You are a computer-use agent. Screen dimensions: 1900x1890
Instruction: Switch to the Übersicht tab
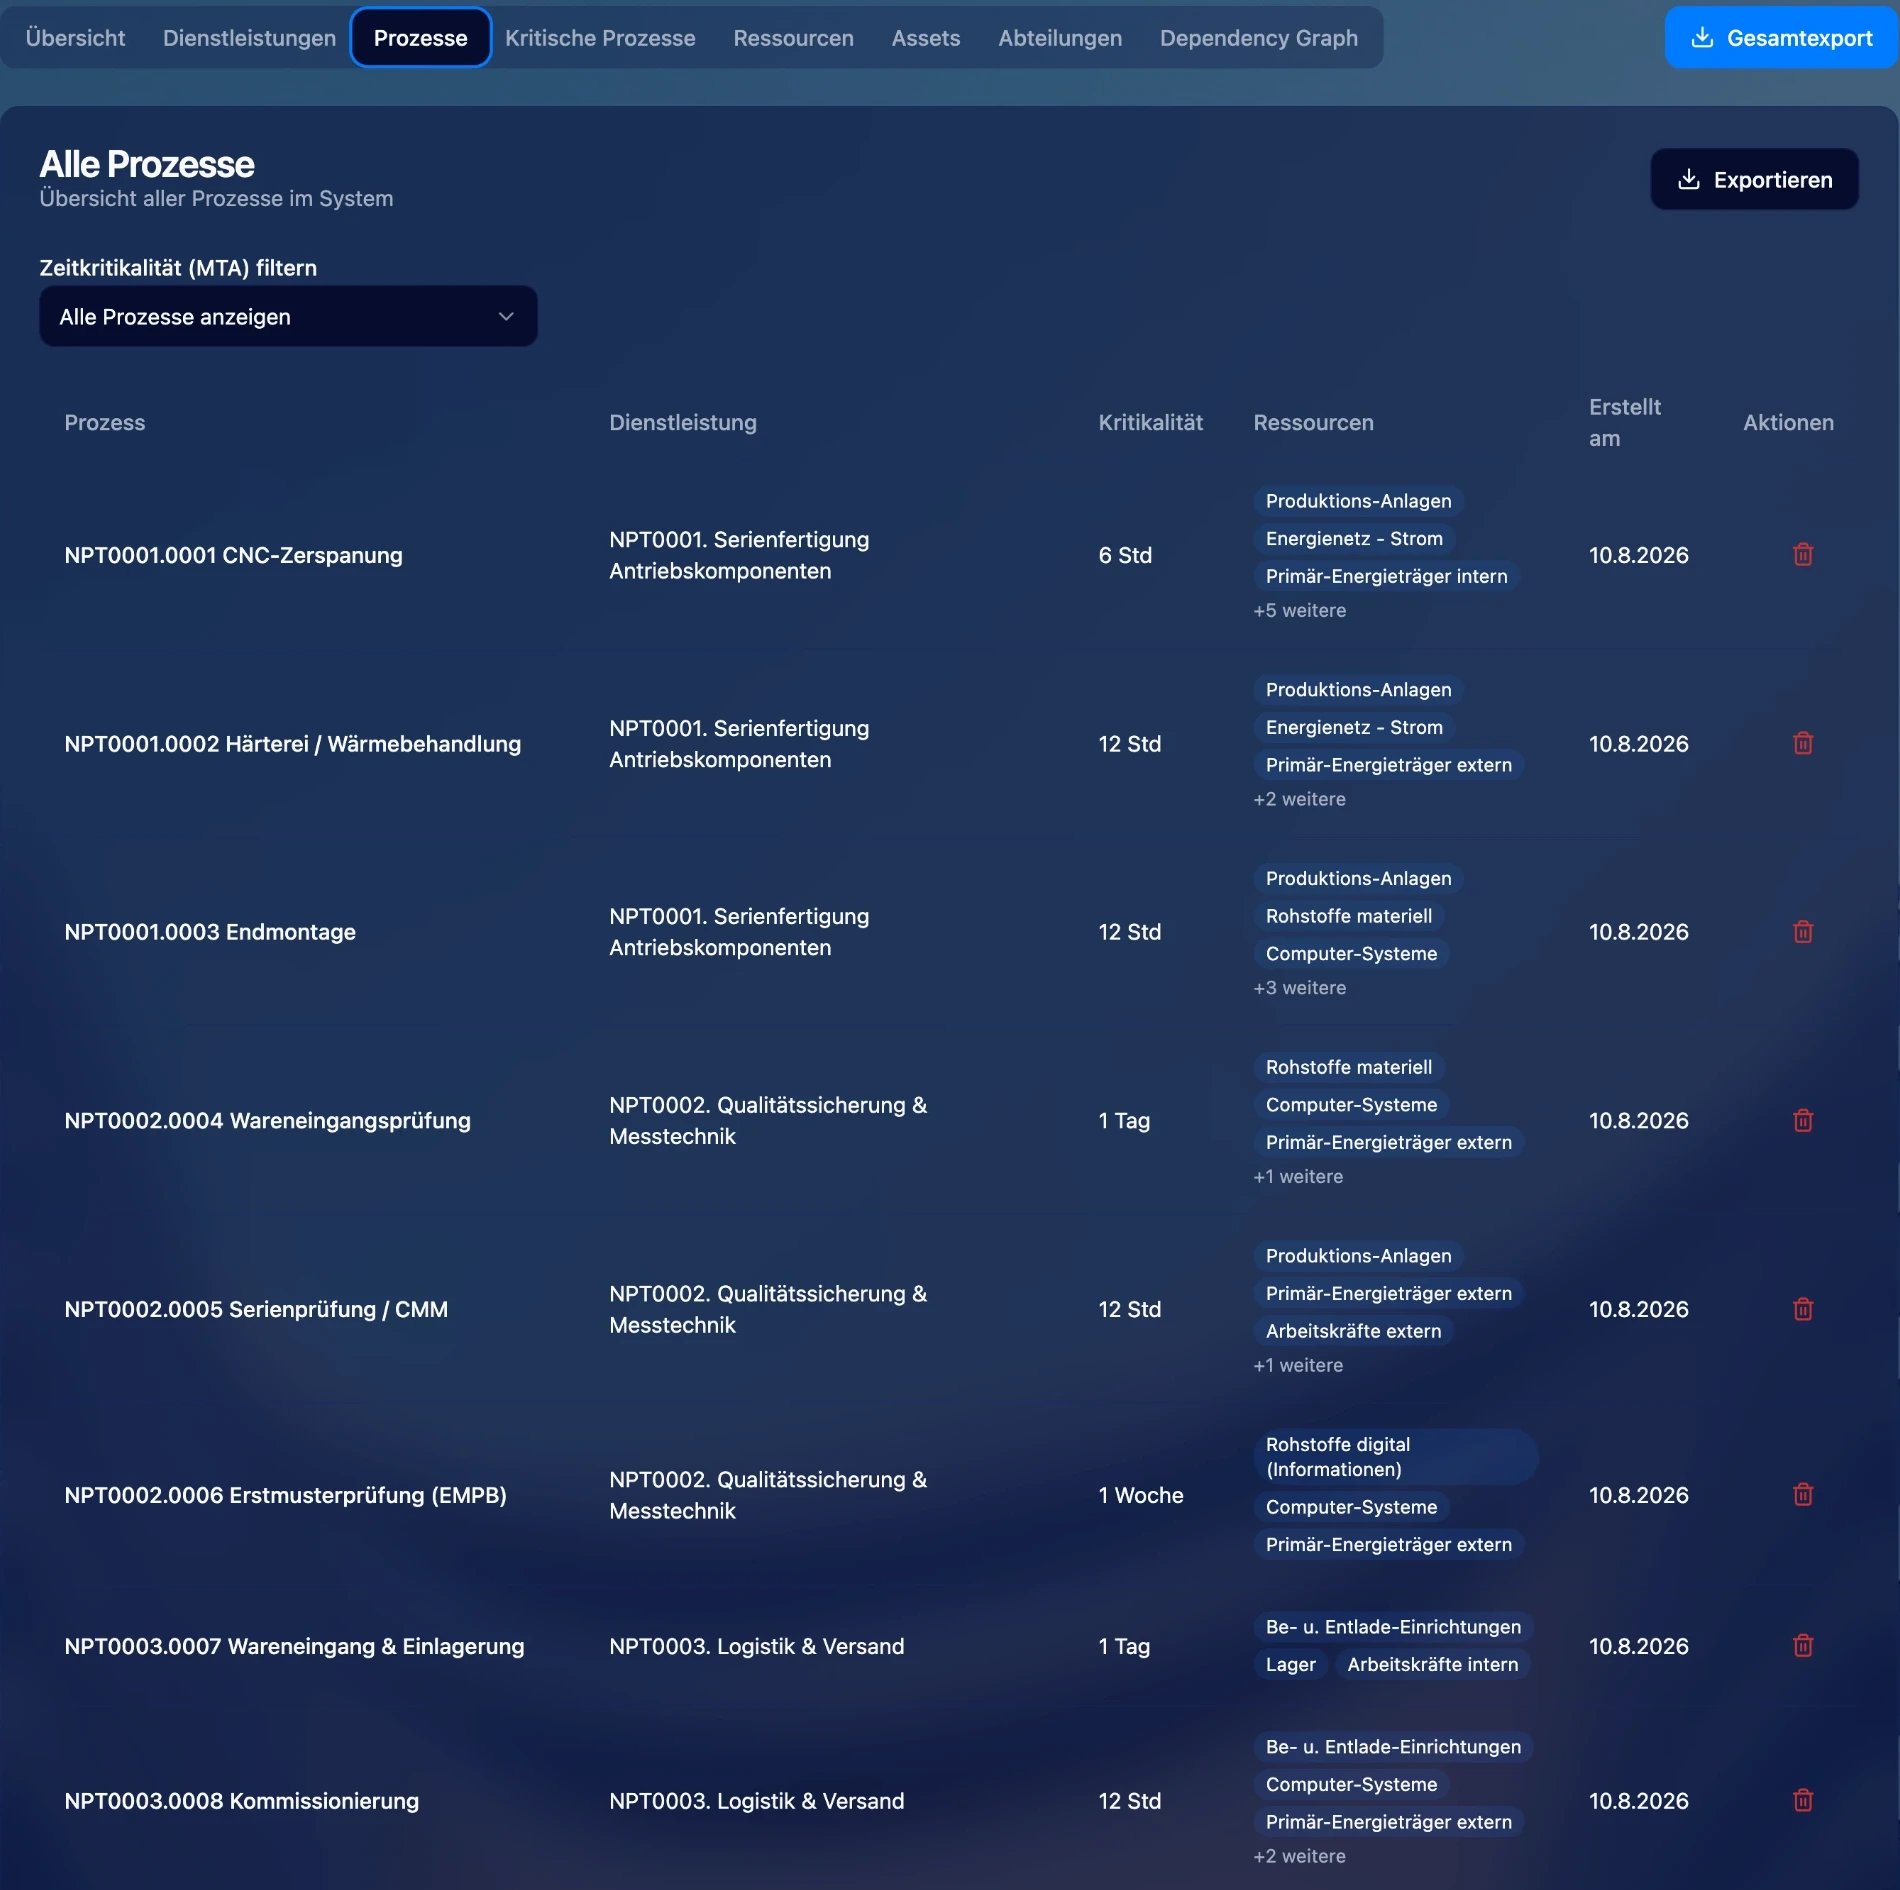(x=75, y=38)
